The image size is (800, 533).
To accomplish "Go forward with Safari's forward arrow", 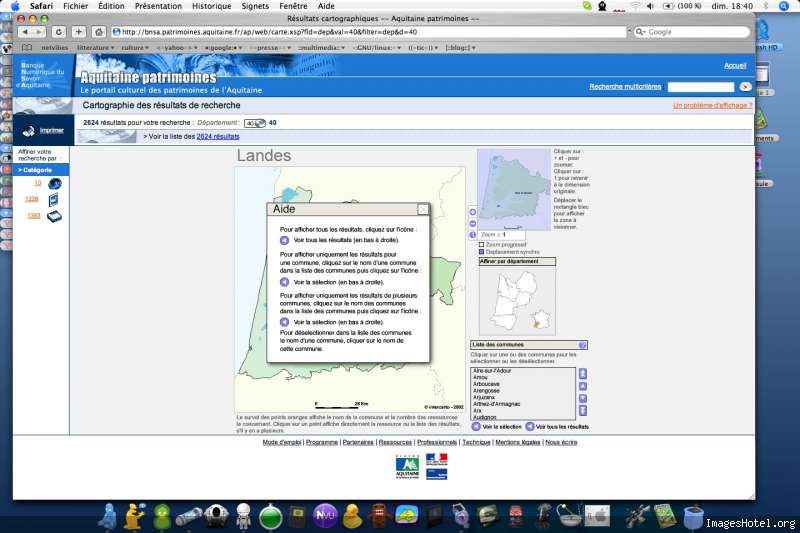I will [x=38, y=32].
